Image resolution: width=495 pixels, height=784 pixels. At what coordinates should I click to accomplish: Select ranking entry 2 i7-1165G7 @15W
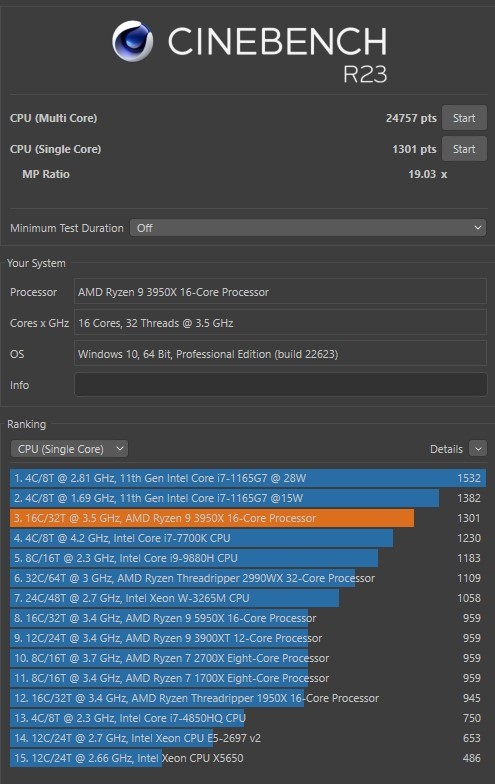(248, 498)
